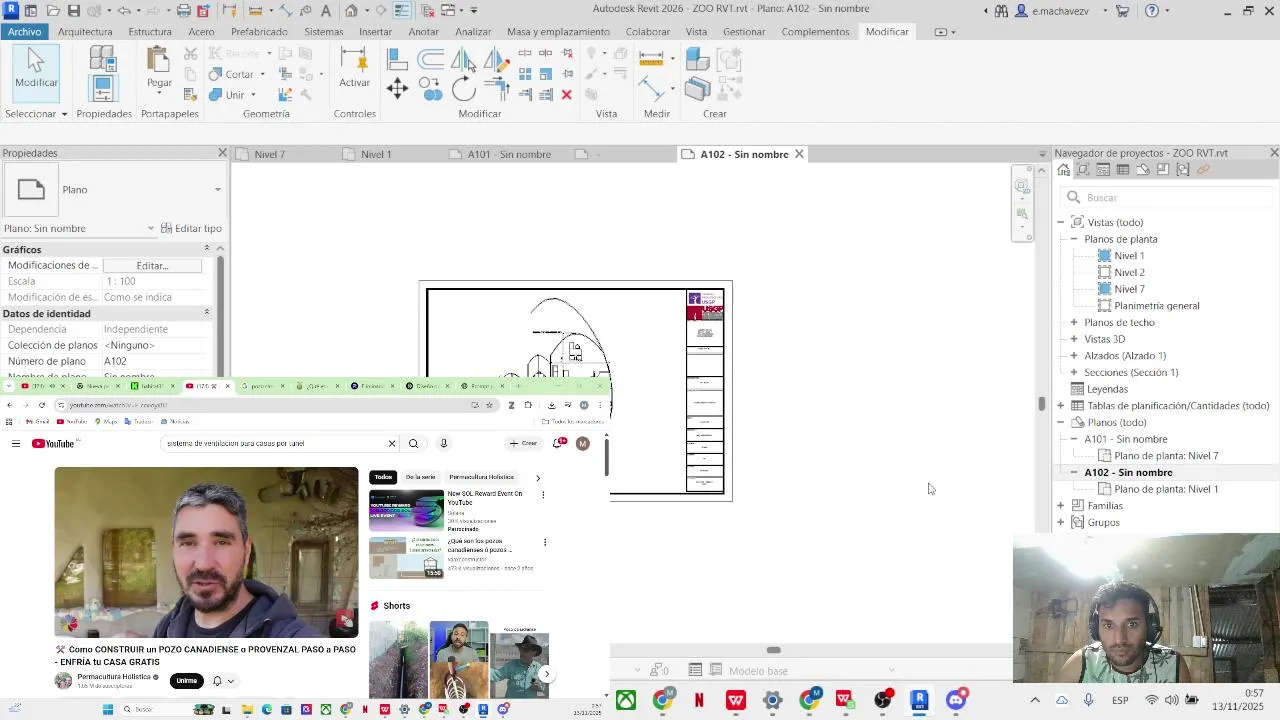Open the Unir dropdown arrow
Viewport: 1280px width, 720px height.
point(253,95)
